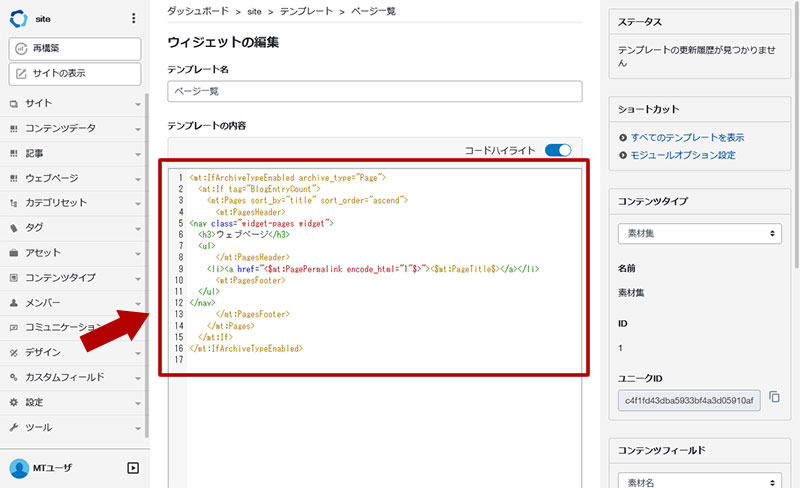Viewport: 800px width, 488px height.
Task: Open the 設定 menu item
Action: (74, 402)
